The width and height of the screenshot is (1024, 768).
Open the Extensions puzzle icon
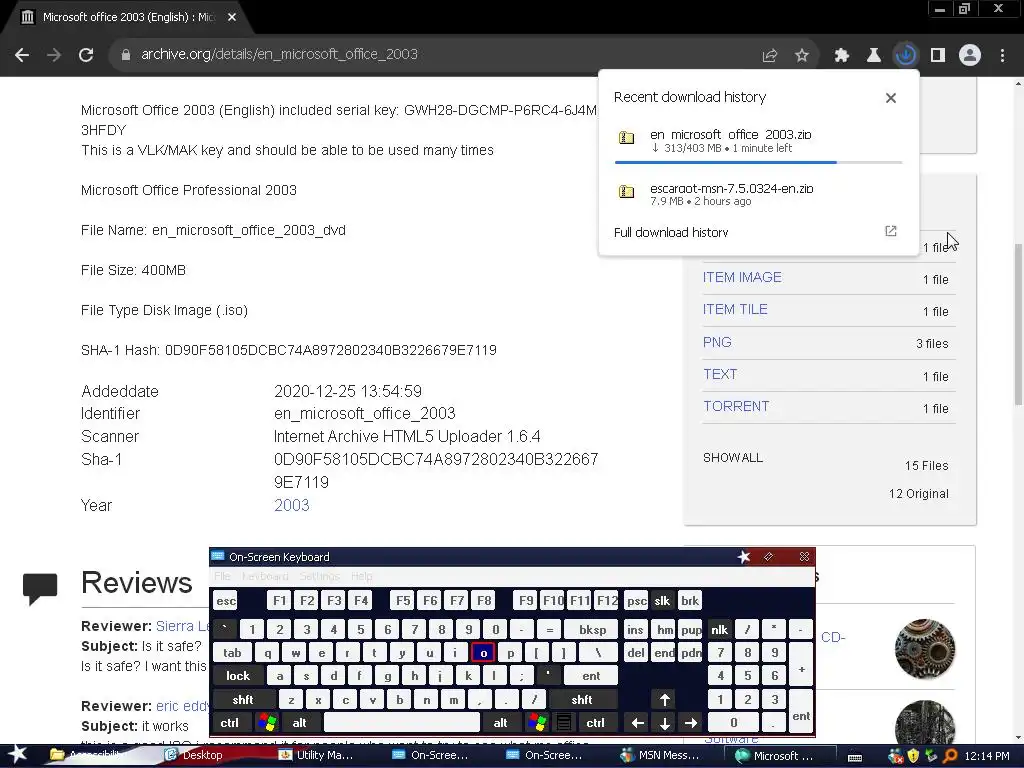[842, 56]
